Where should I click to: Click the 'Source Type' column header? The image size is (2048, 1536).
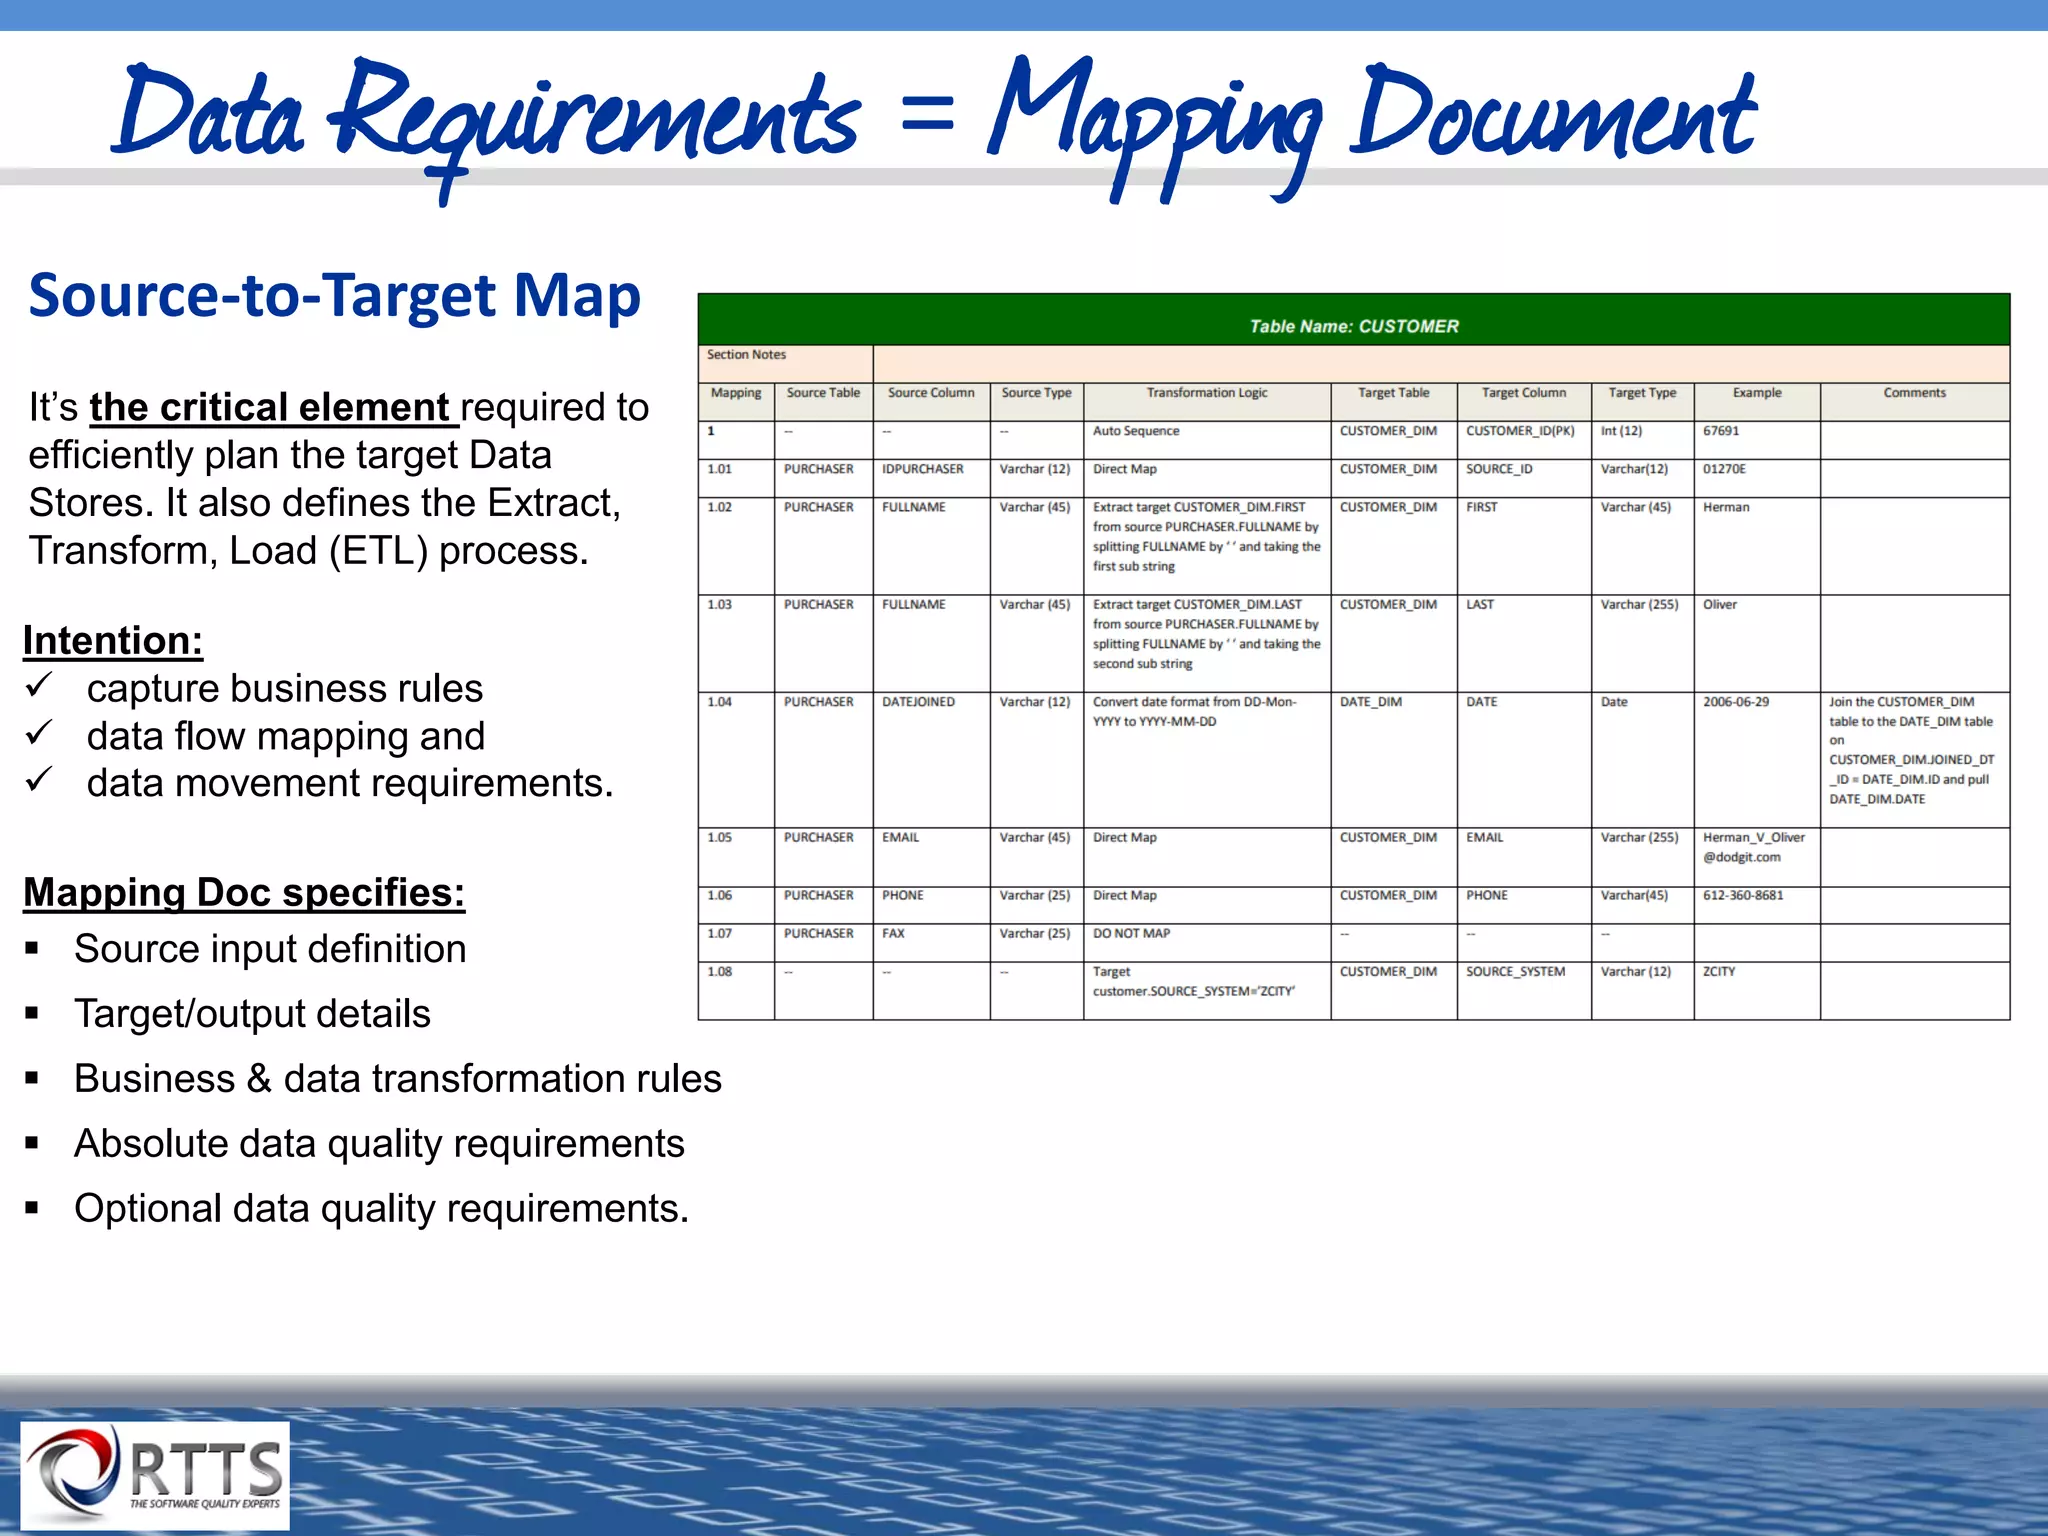(x=1036, y=401)
